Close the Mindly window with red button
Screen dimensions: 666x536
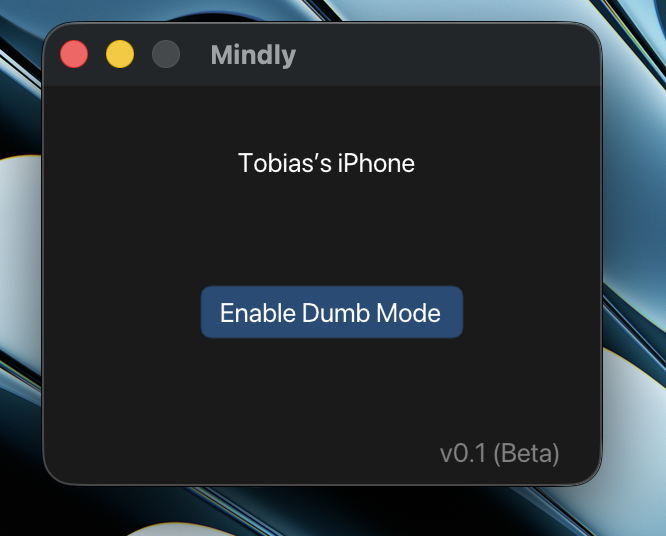coord(74,54)
